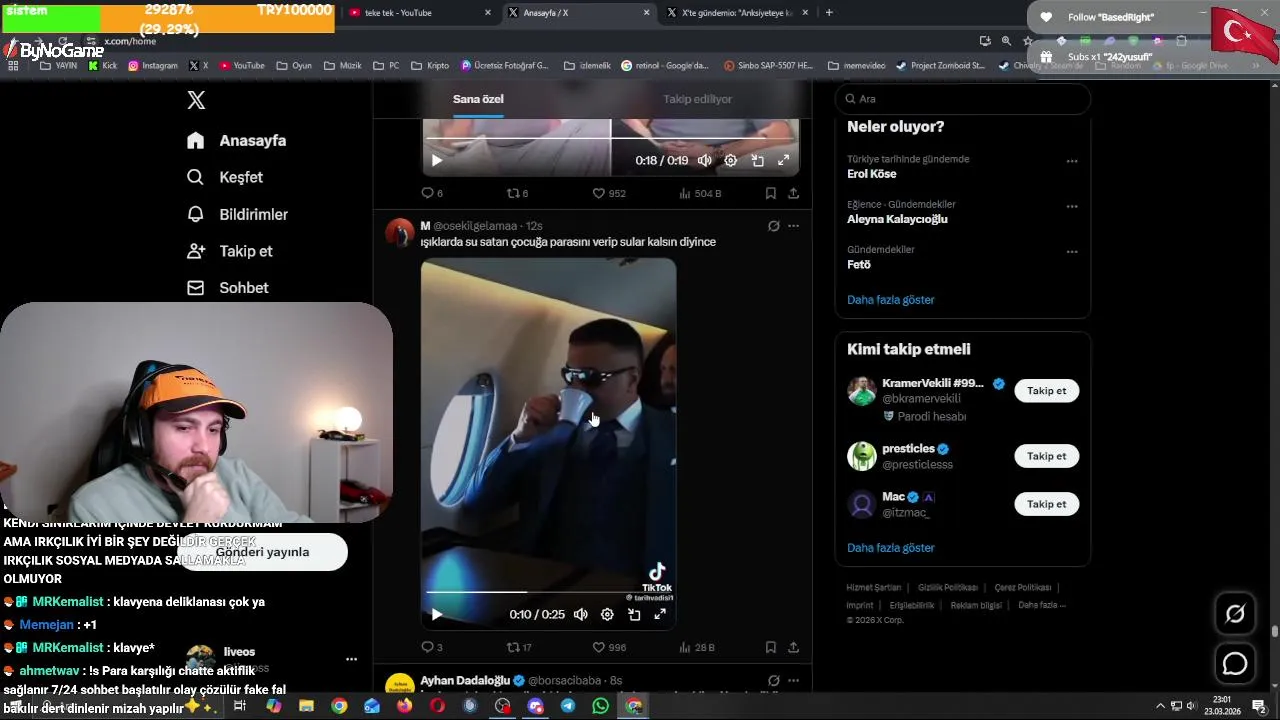Screen dimensions: 1280x720
Task: Open the browser zoom indicator in the address bar
Action: coord(1006,41)
